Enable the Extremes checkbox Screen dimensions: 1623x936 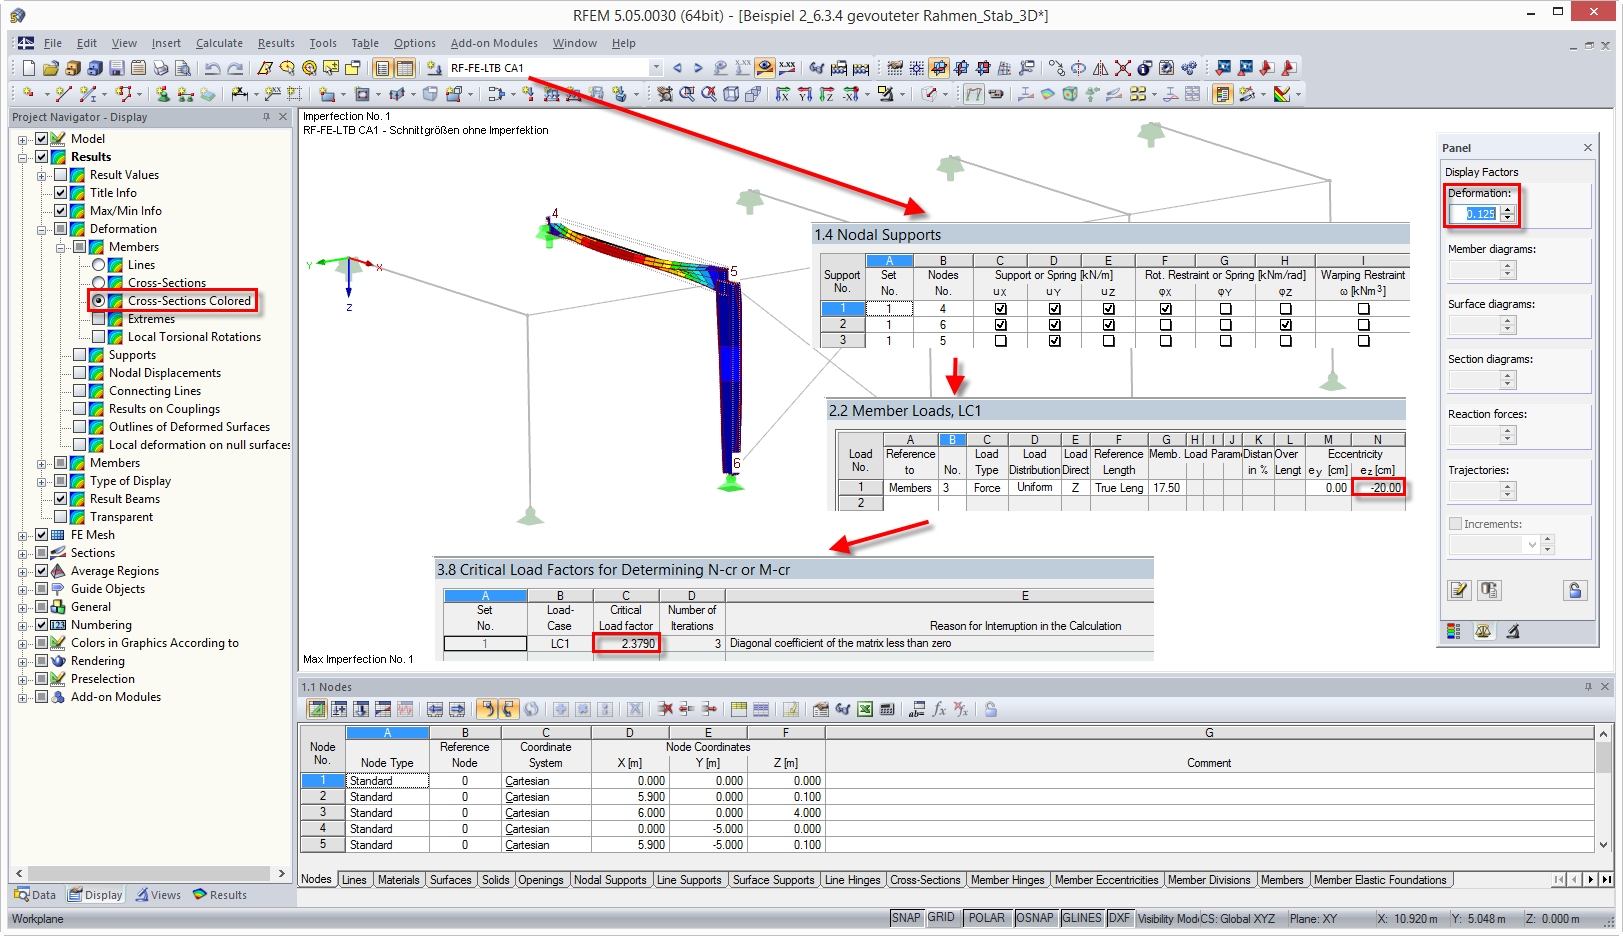[99, 319]
